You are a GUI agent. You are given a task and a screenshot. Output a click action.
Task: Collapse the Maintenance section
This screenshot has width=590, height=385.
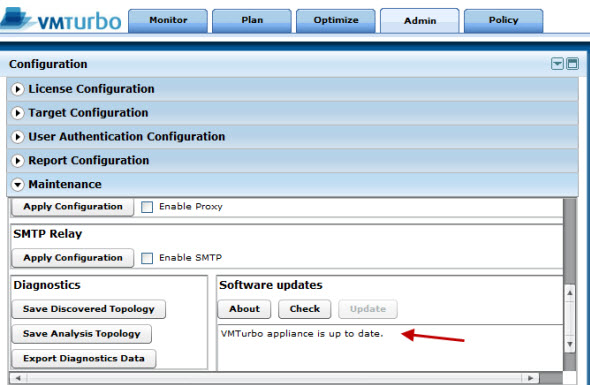[292, 184]
